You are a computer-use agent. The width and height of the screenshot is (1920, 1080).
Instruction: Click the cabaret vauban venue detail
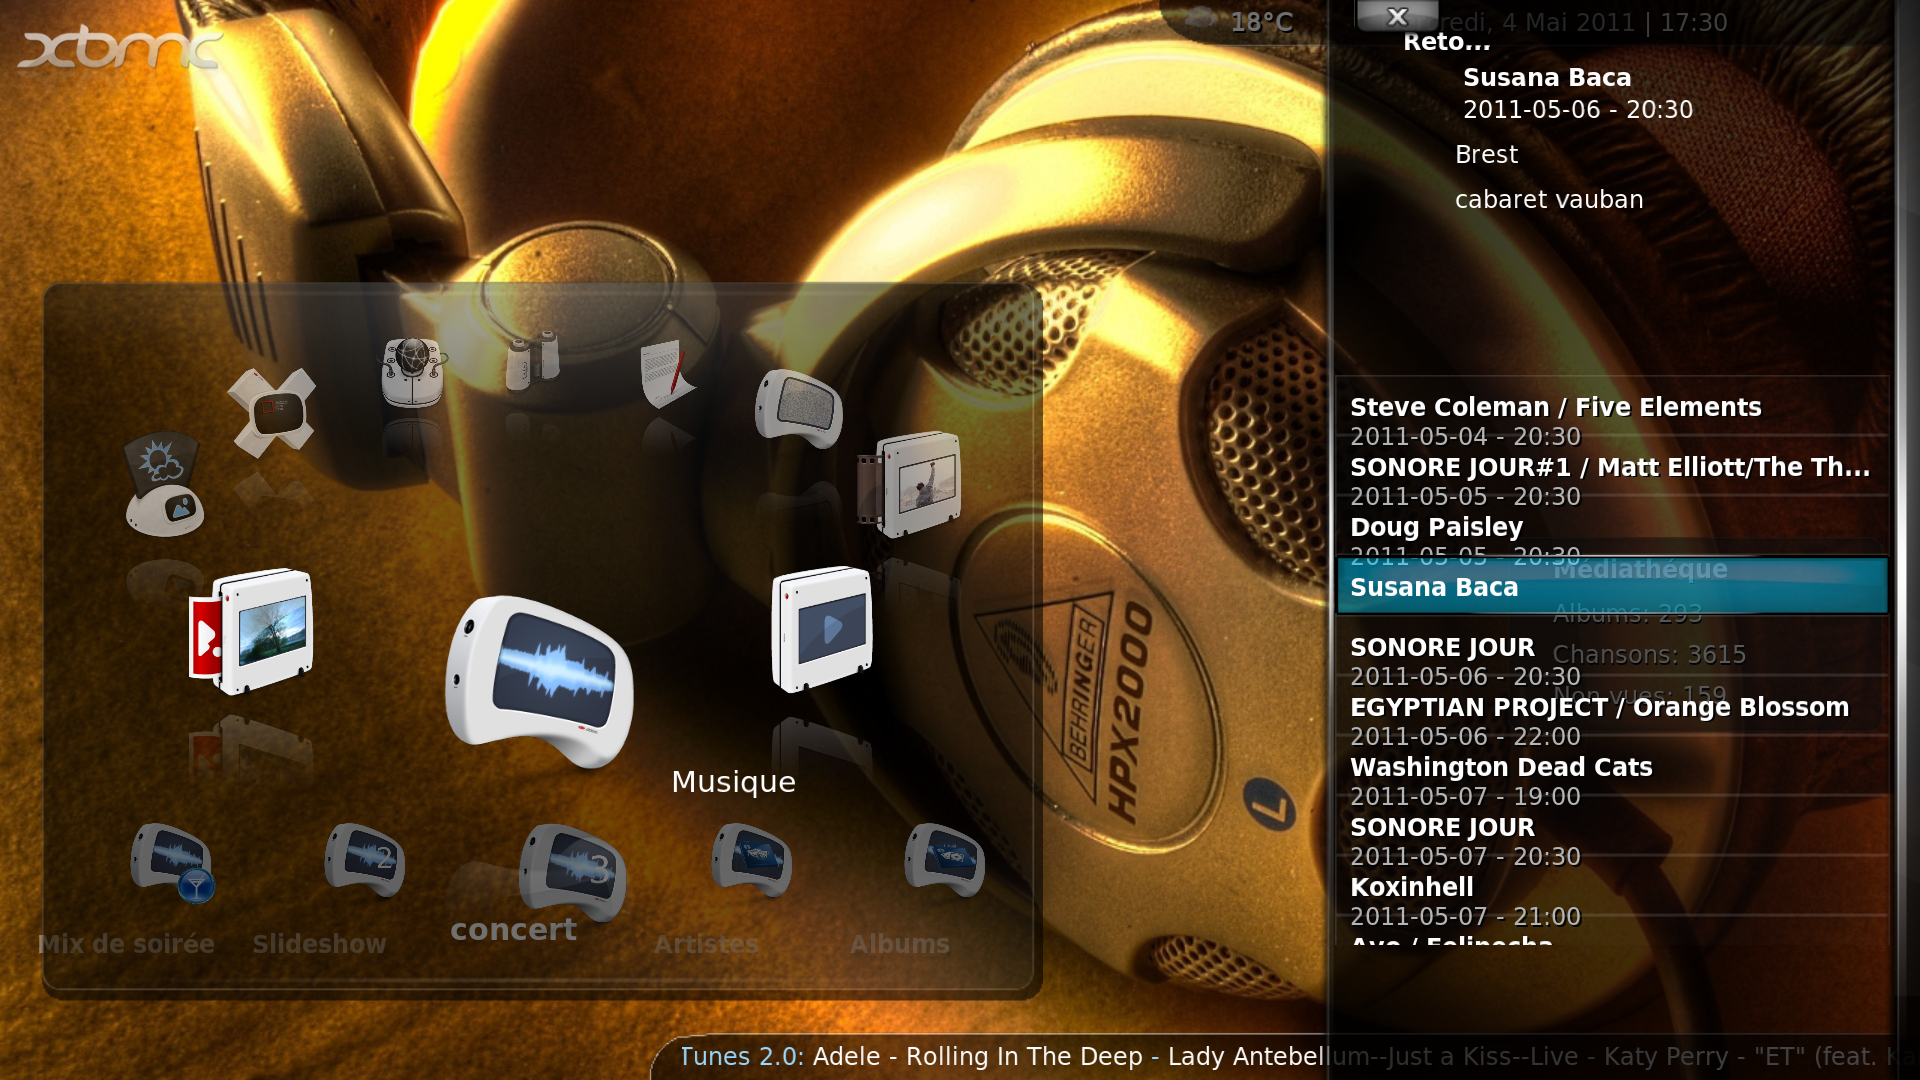pyautogui.click(x=1549, y=199)
